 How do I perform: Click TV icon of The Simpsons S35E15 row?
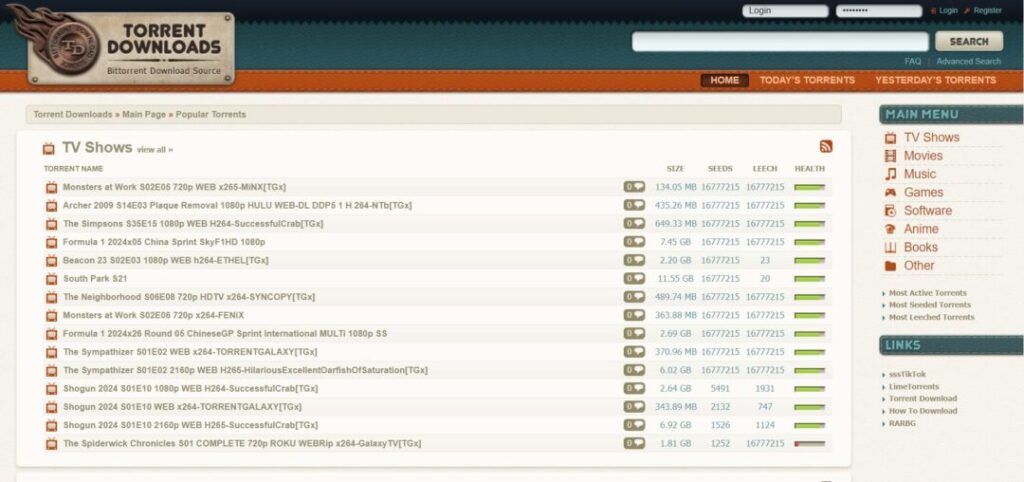[52, 224]
